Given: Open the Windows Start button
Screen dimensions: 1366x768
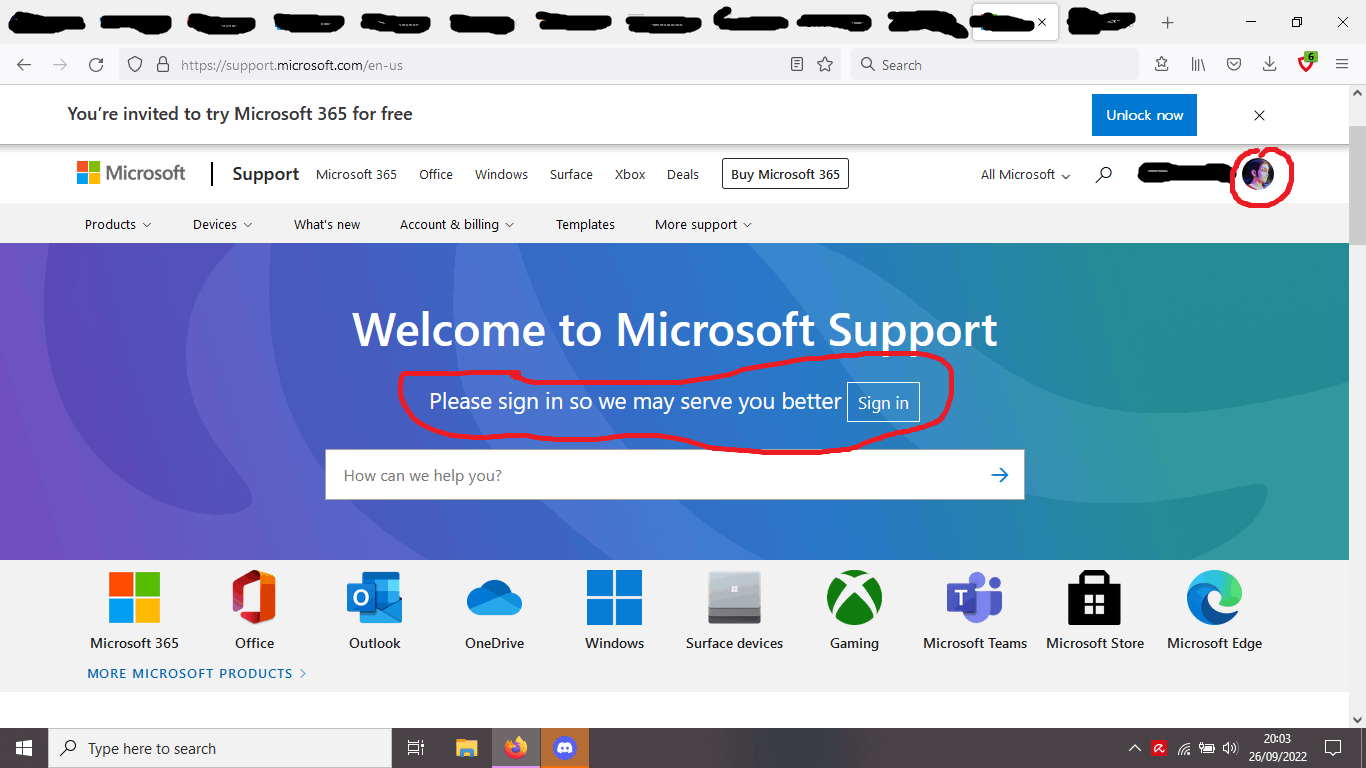Looking at the screenshot, I should [24, 748].
